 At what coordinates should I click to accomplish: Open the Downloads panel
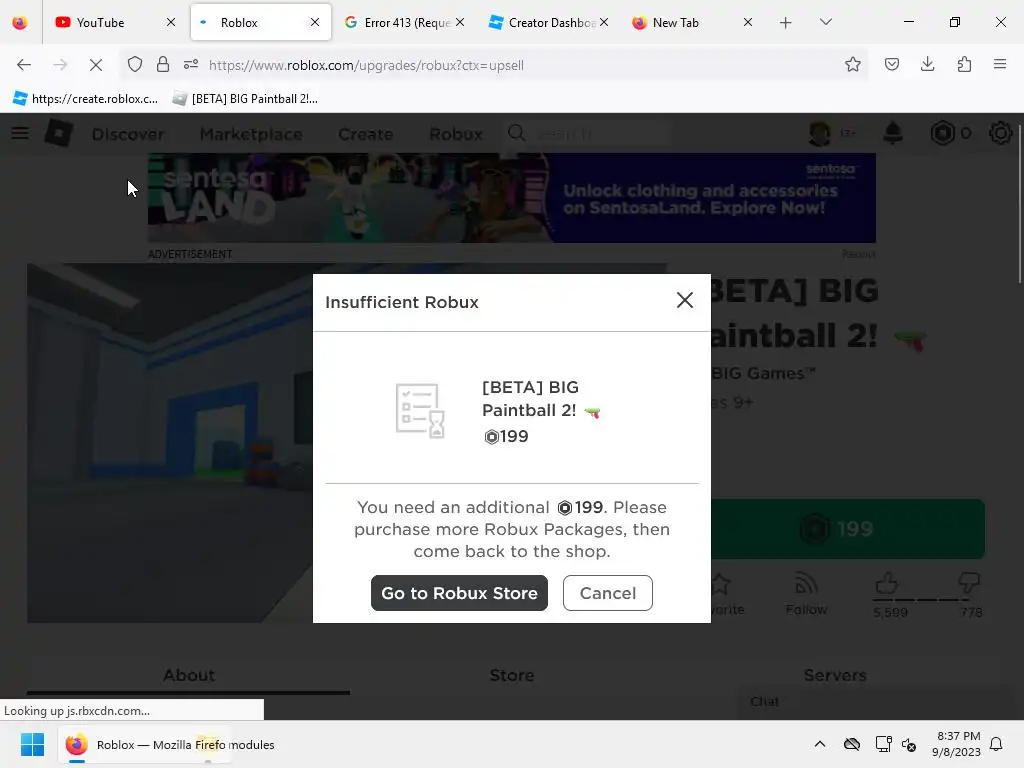point(927,64)
